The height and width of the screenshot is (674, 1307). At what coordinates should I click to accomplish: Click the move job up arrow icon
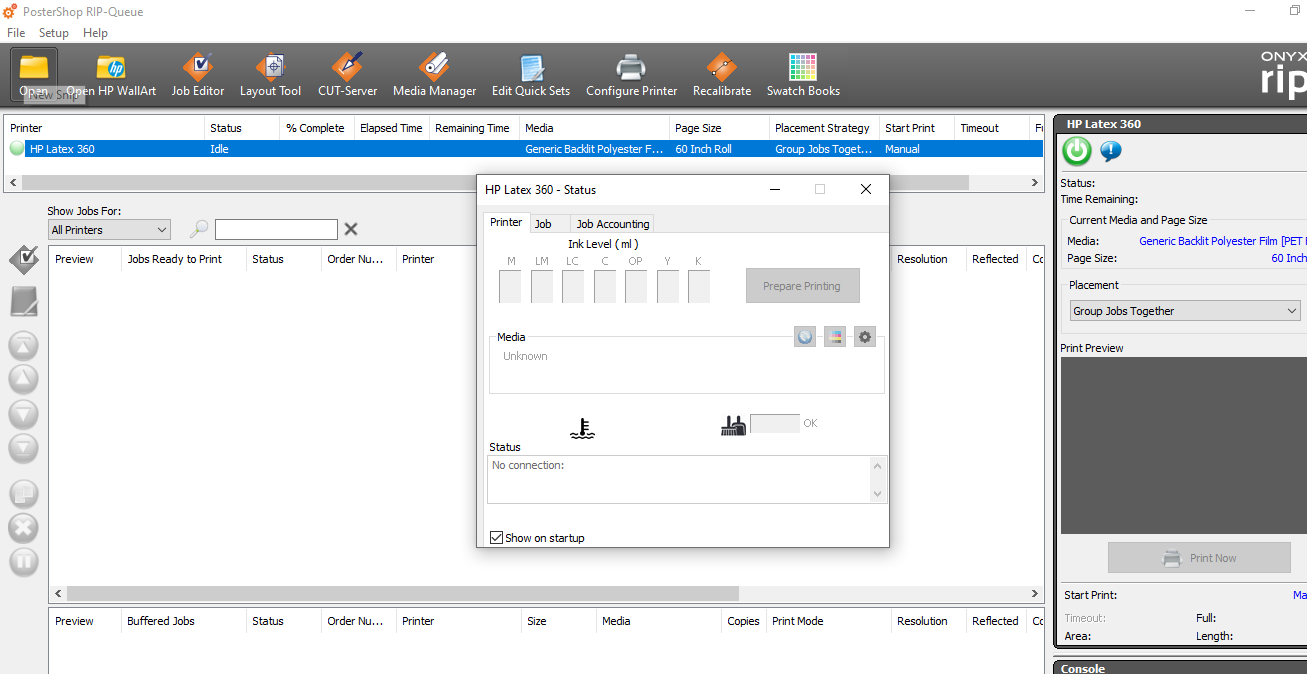click(23, 379)
